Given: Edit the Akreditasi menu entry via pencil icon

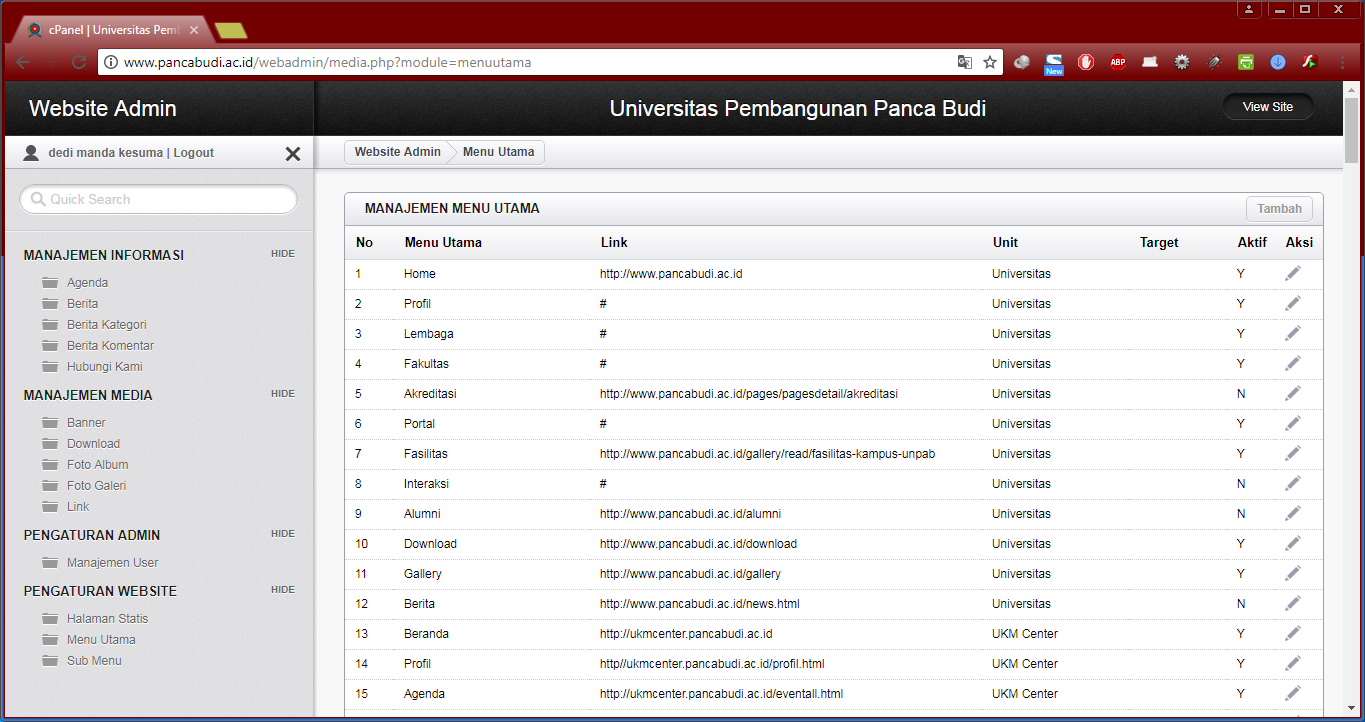Looking at the screenshot, I should pyautogui.click(x=1293, y=393).
